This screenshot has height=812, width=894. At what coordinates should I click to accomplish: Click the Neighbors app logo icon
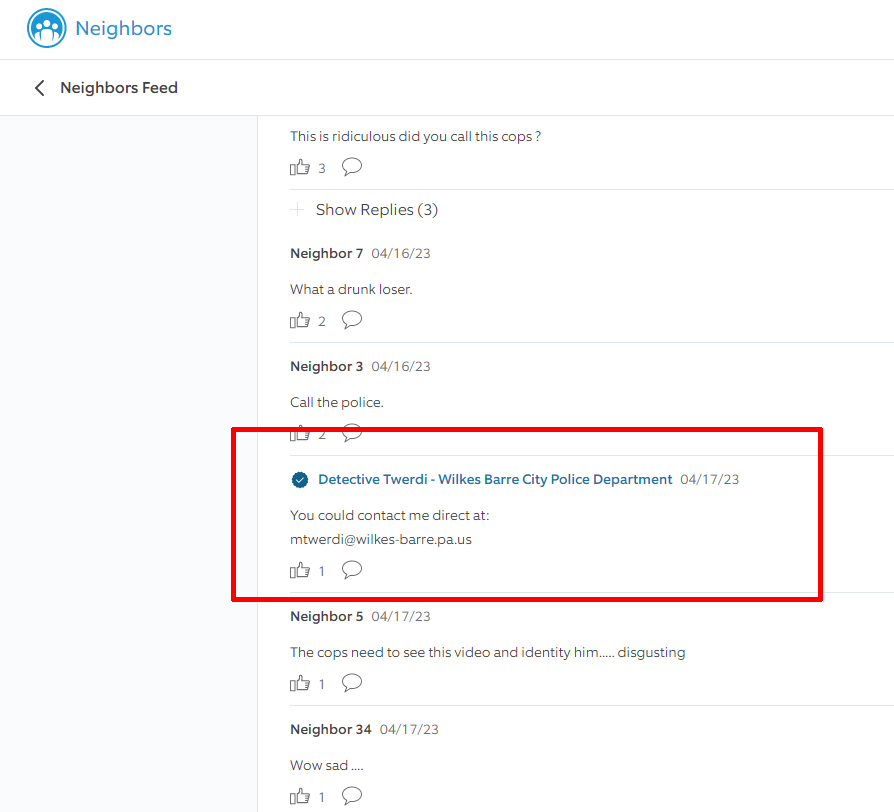47,29
